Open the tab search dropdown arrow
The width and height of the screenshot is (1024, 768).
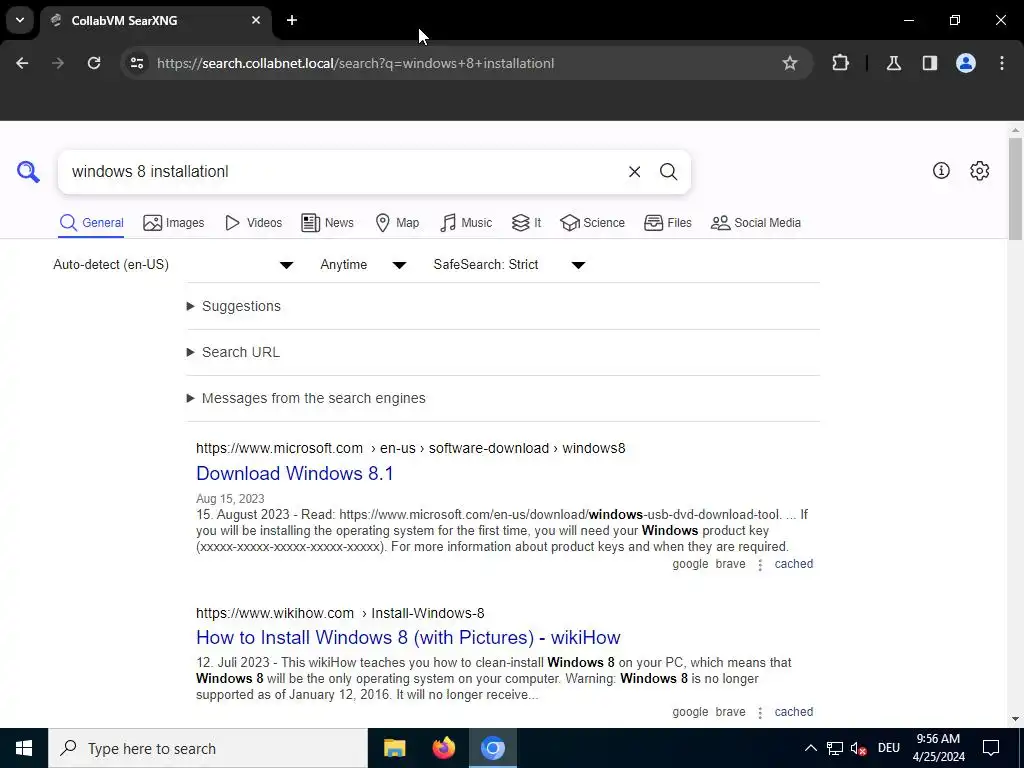(x=20, y=20)
